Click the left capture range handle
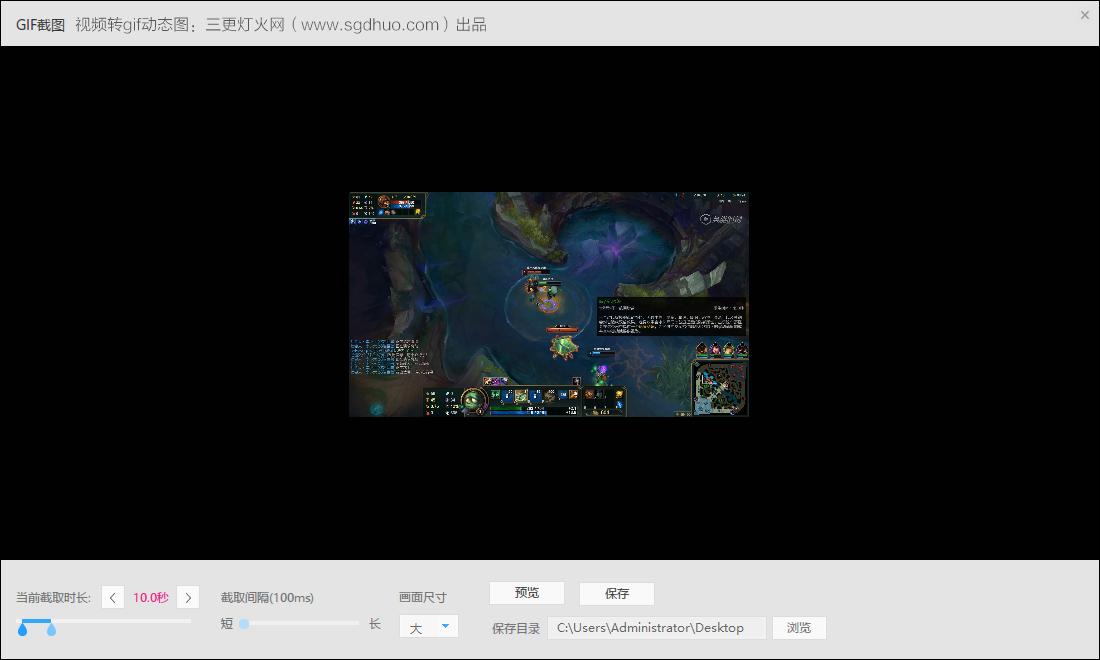Viewport: 1100px width, 660px height. point(22,630)
